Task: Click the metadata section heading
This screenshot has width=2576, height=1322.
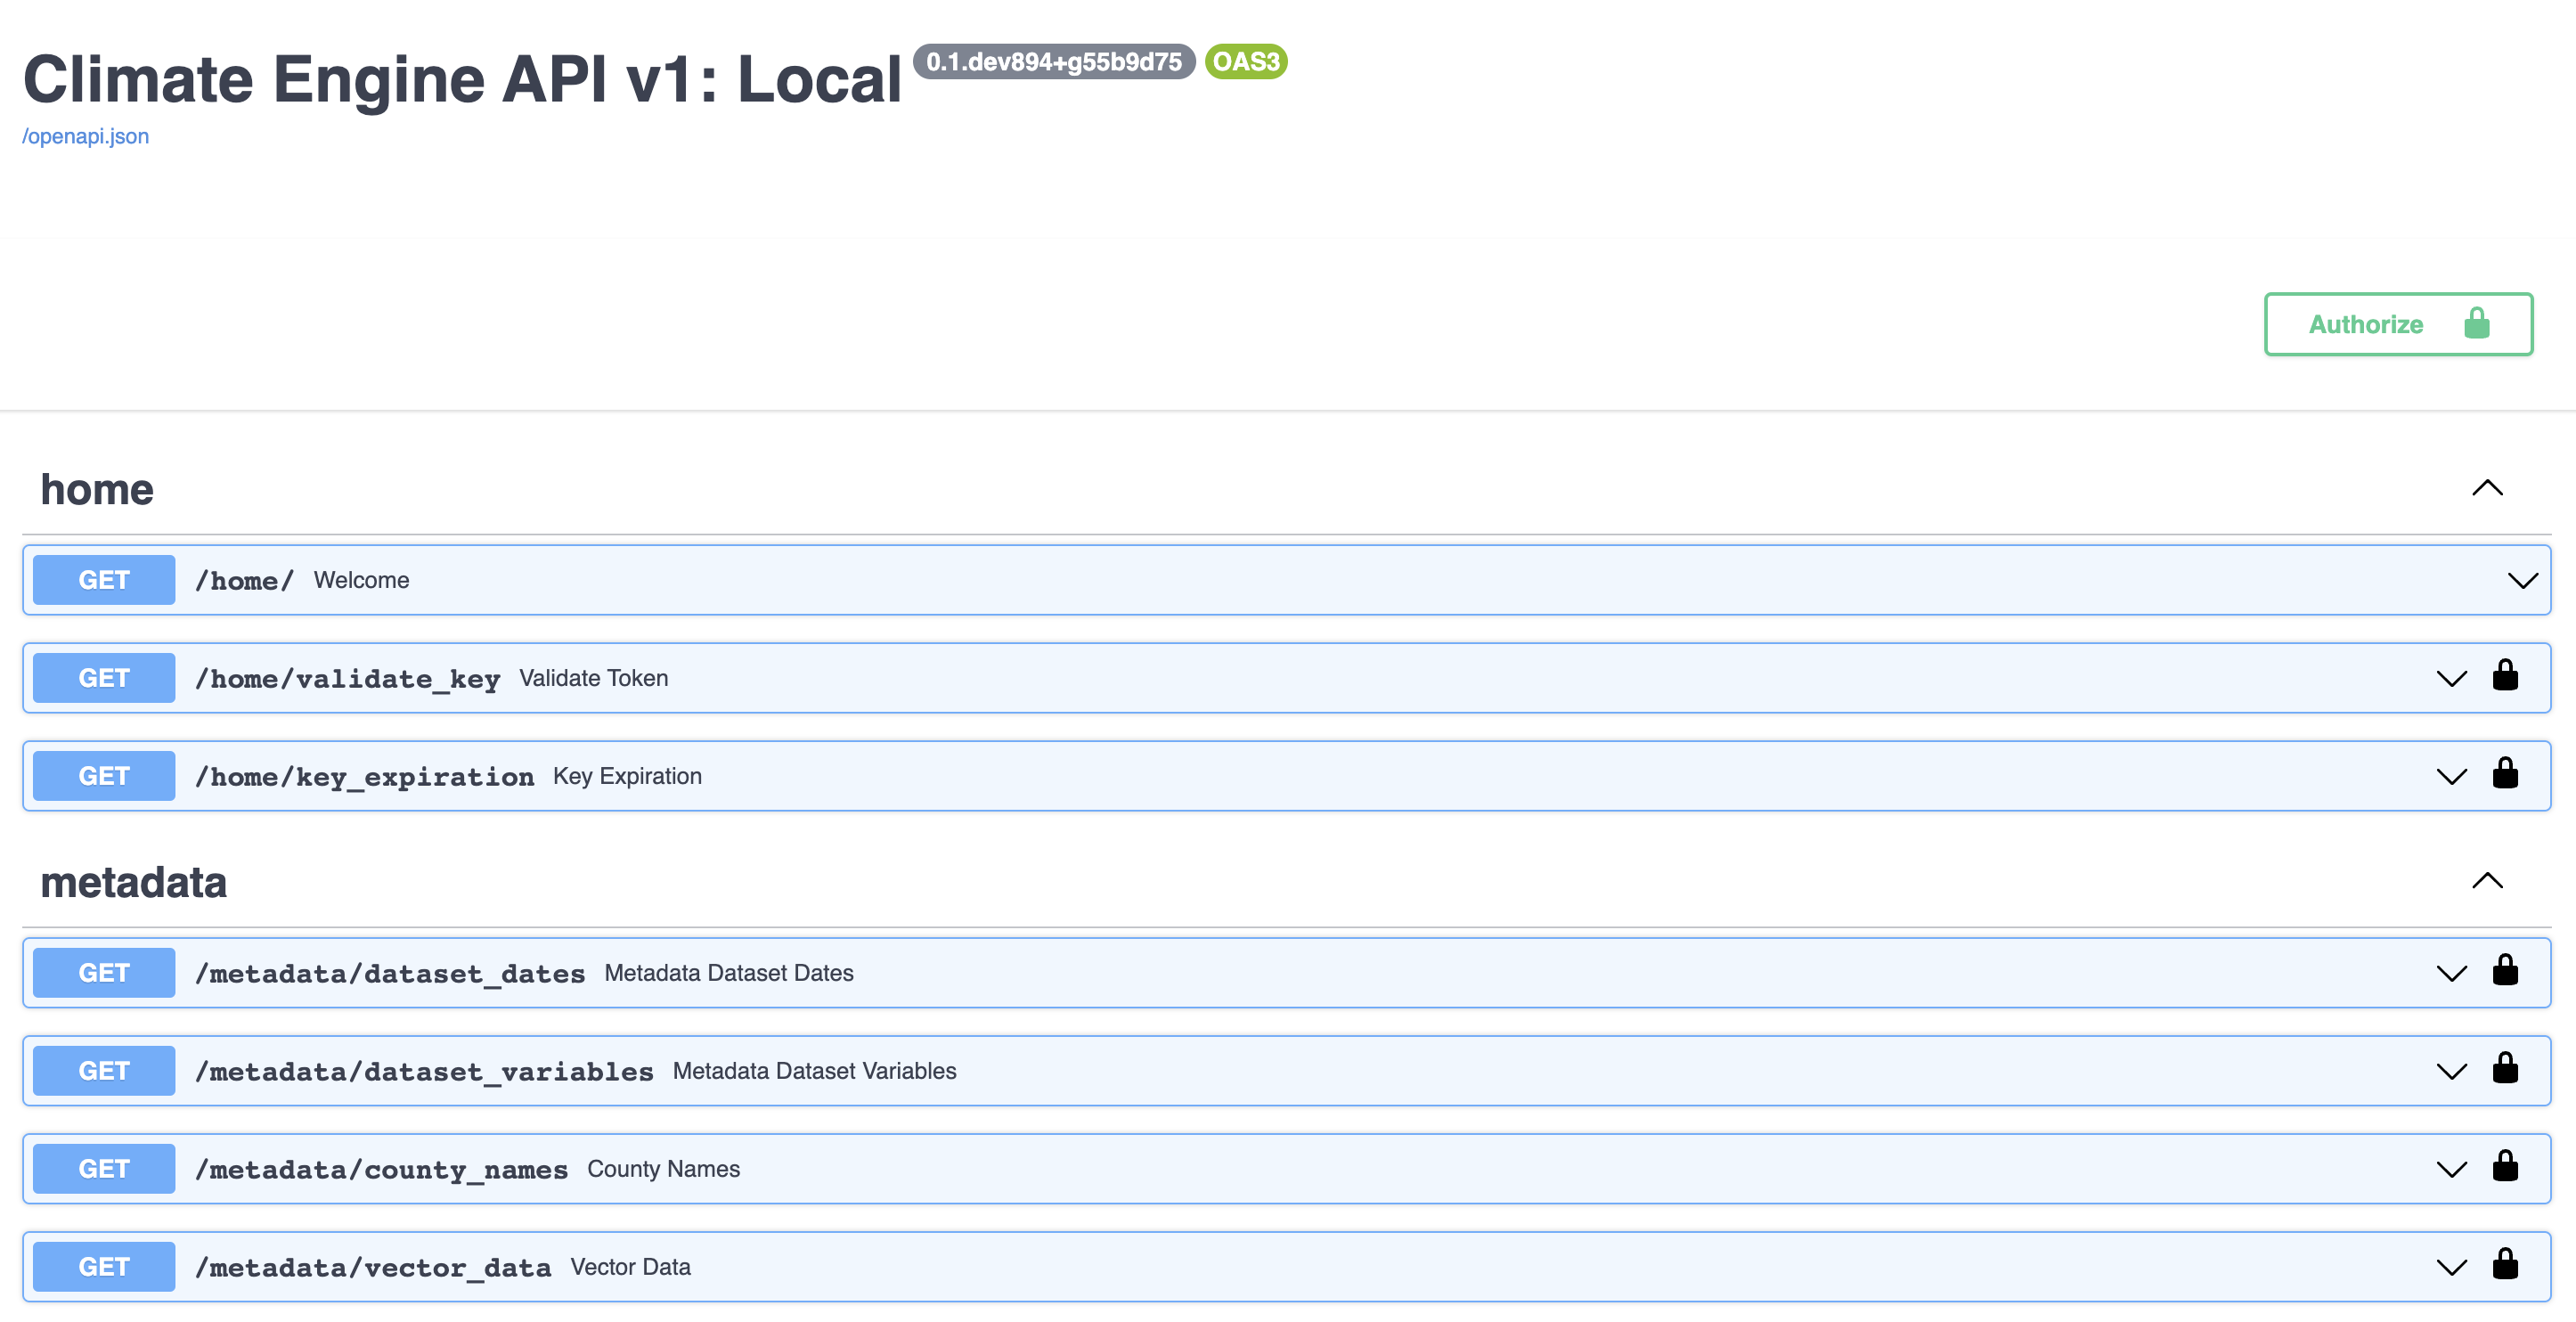Action: point(133,882)
